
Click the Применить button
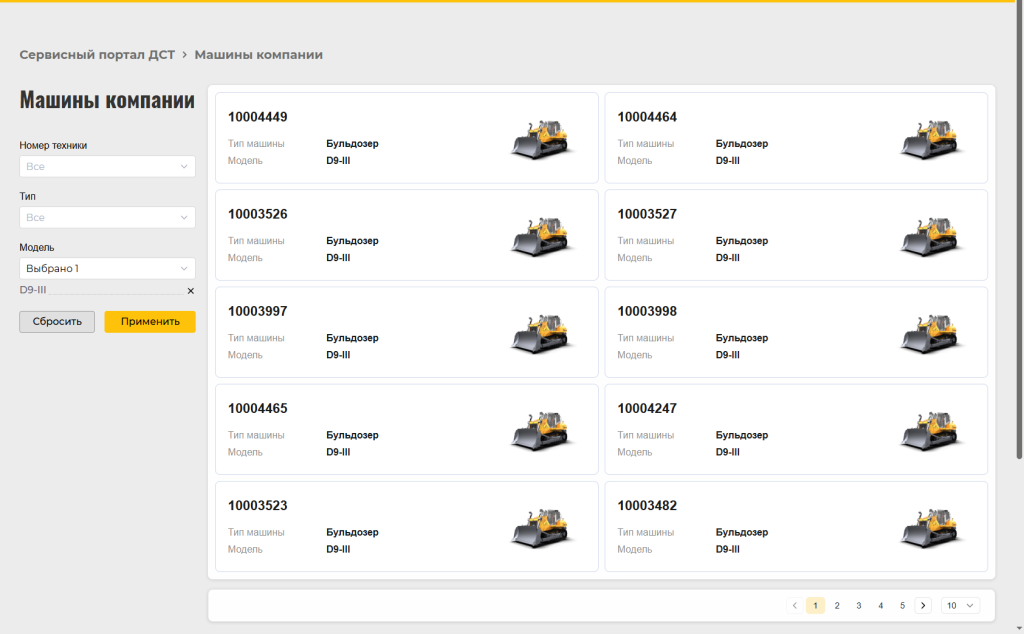(150, 321)
